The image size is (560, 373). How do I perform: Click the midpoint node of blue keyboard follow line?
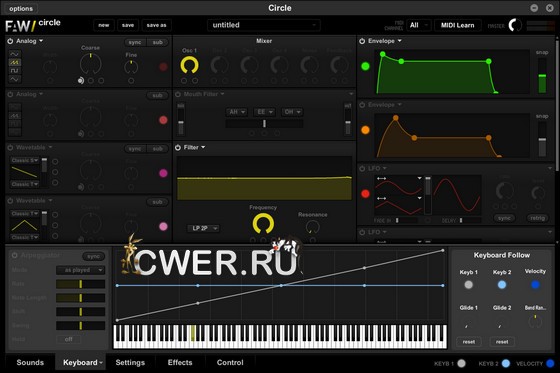coord(281,285)
